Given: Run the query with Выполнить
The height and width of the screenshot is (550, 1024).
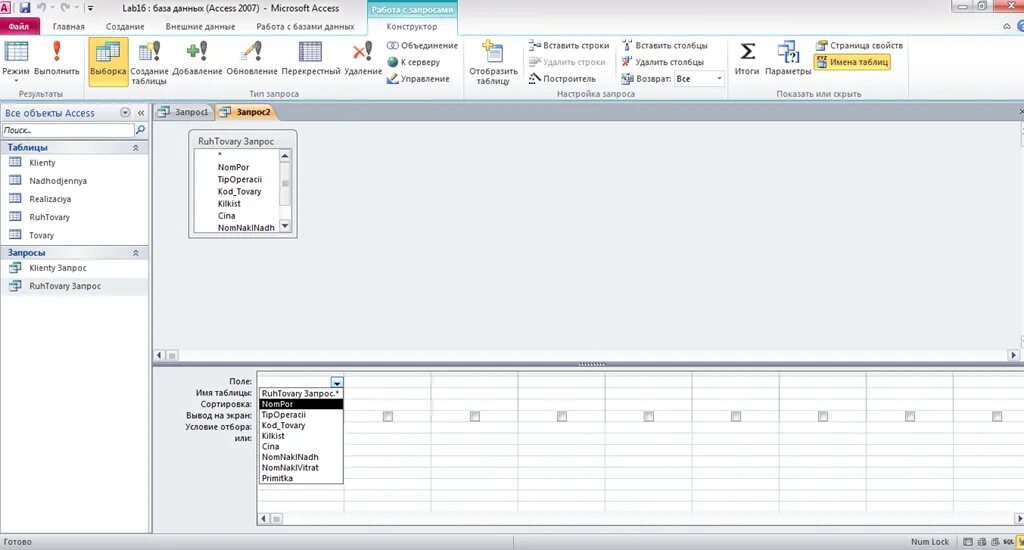Looking at the screenshot, I should (57, 59).
